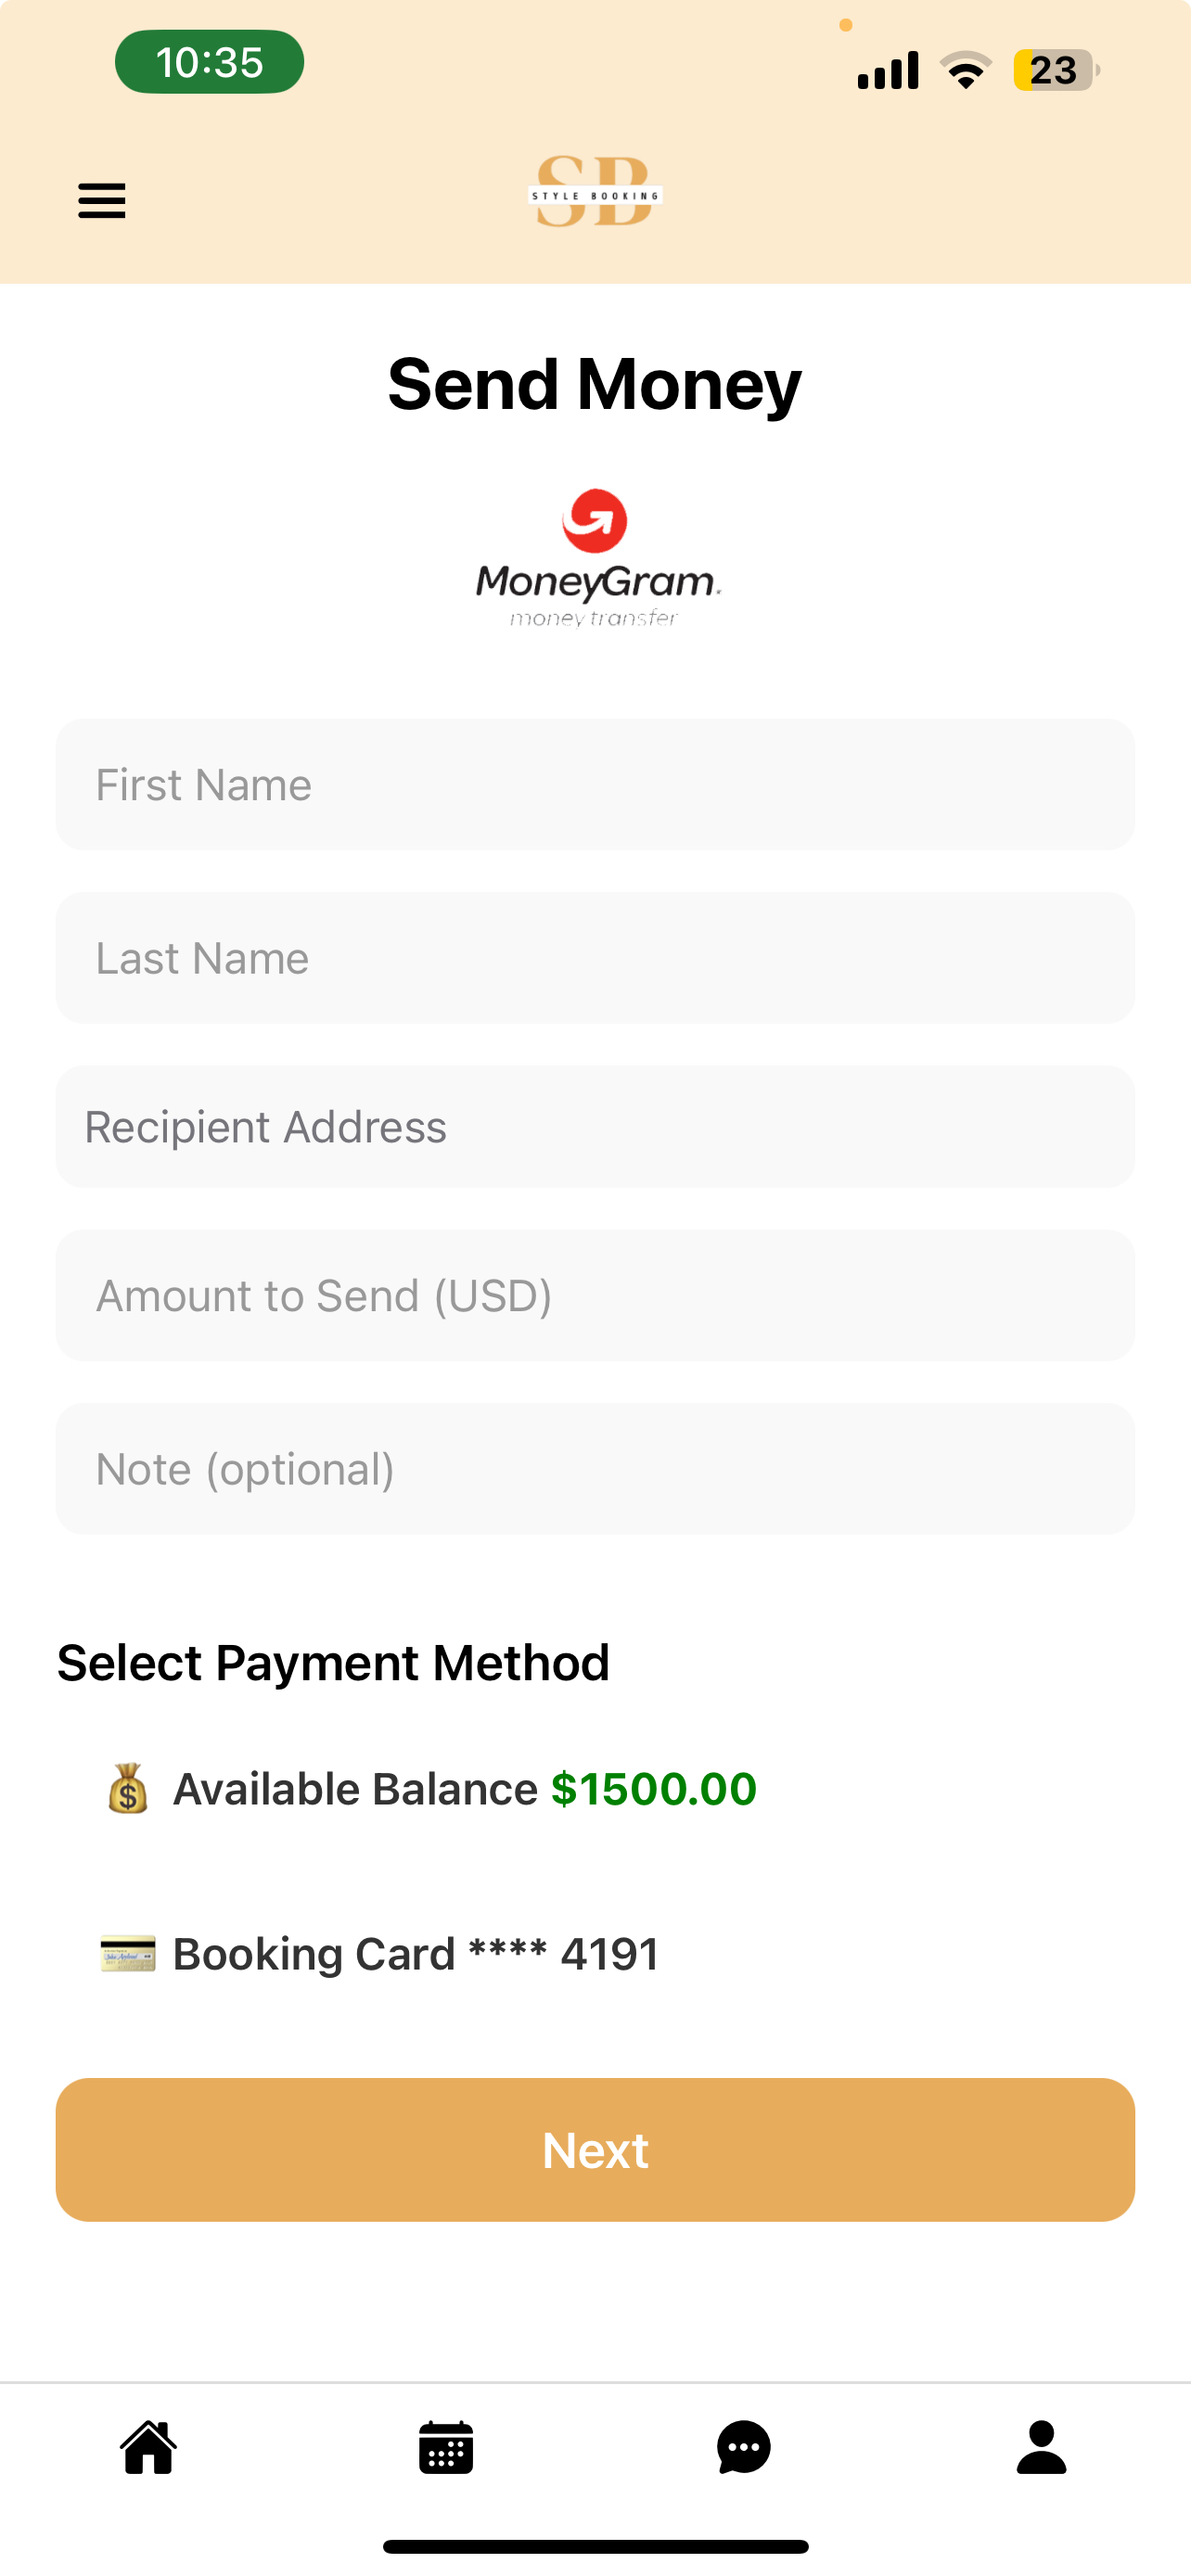Tap the money bag icon
The width and height of the screenshot is (1191, 2576).
click(128, 1789)
